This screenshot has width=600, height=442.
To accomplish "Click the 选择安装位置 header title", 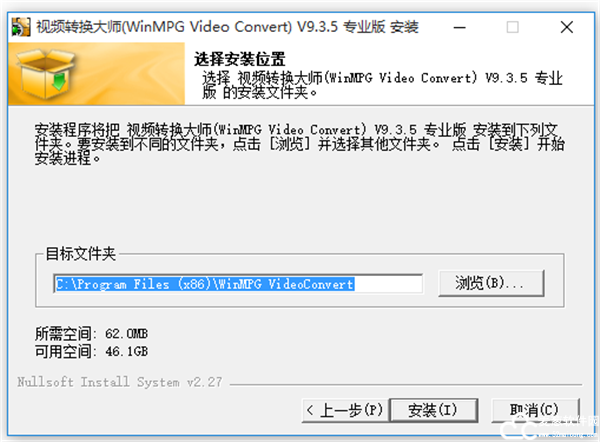I will pos(240,59).
